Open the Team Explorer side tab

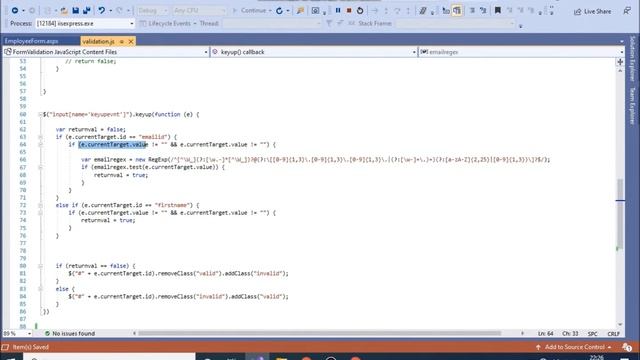click(x=633, y=106)
